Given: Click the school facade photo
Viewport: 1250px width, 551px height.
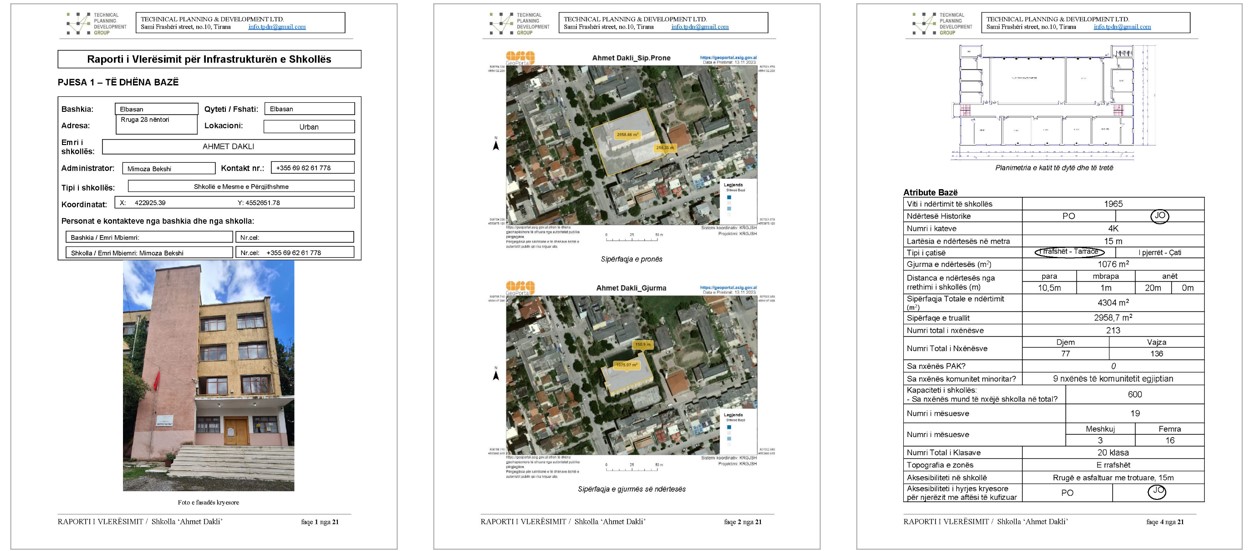Looking at the screenshot, I should pos(208,375).
